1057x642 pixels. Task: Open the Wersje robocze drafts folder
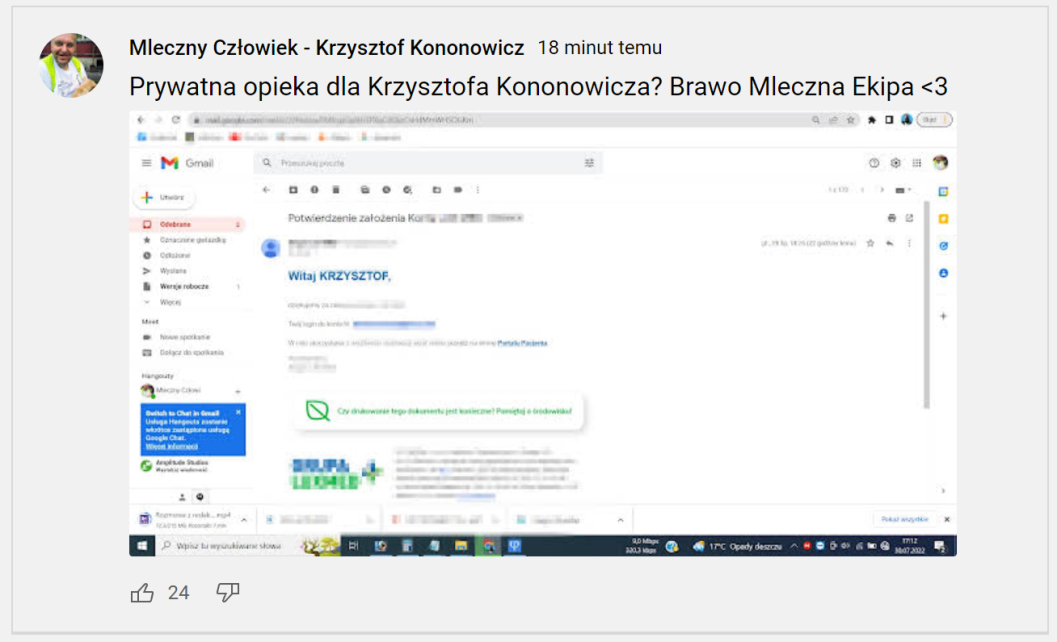(x=183, y=286)
